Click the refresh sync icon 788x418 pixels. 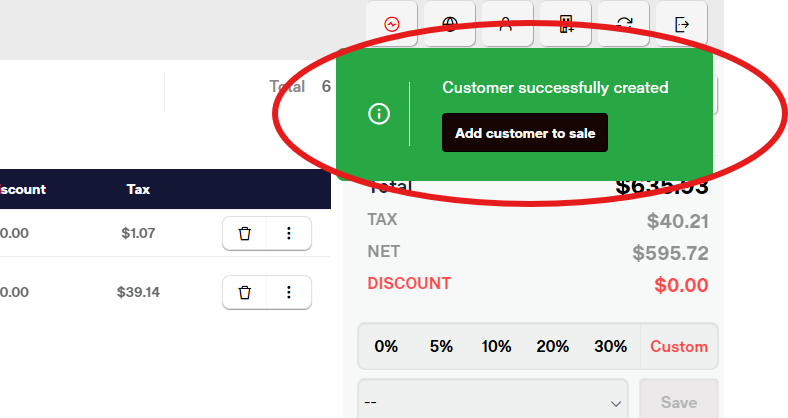(624, 24)
